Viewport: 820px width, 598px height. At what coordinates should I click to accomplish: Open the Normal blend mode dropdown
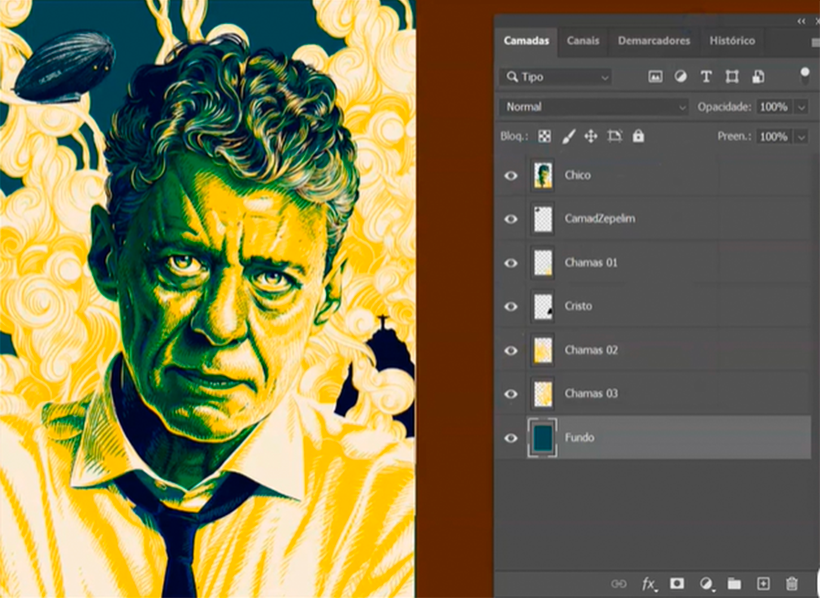[x=594, y=107]
